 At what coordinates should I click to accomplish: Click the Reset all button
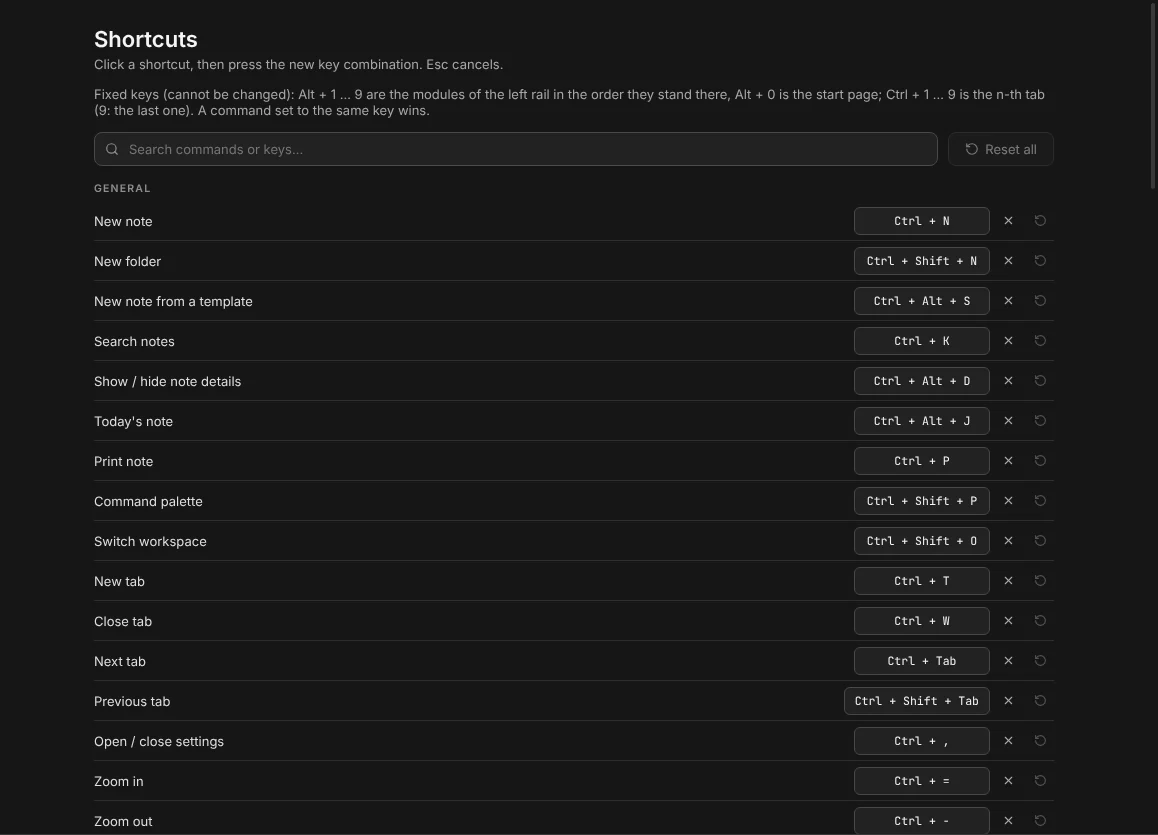point(1001,149)
